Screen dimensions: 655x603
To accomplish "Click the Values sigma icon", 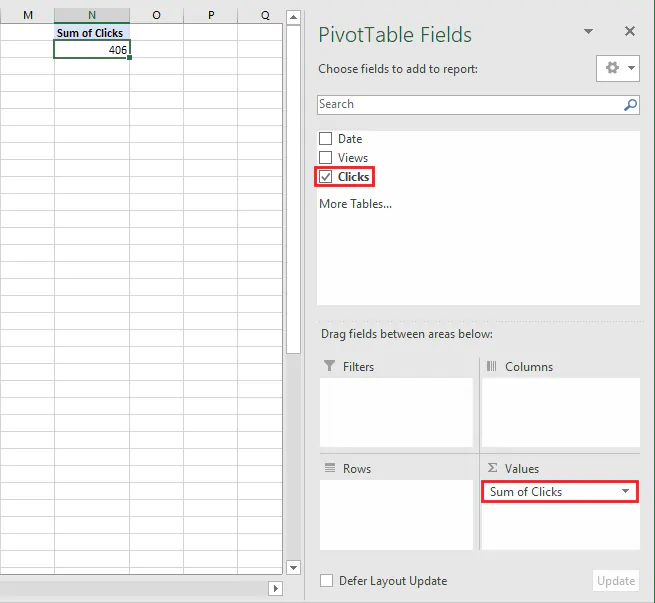I will (x=493, y=468).
